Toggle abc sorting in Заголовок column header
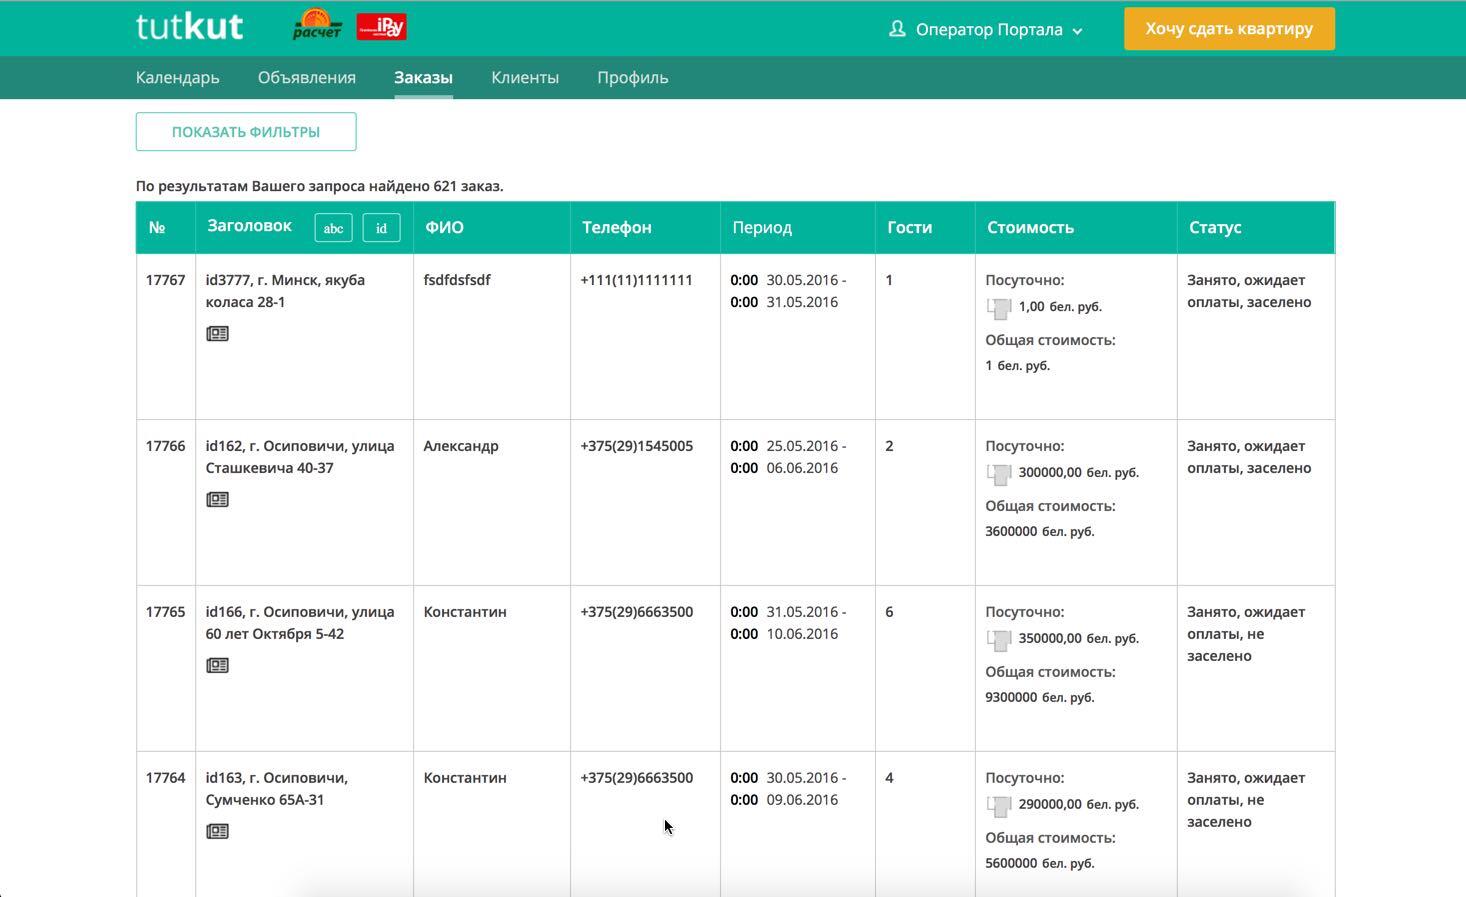1466x897 pixels. click(x=333, y=228)
